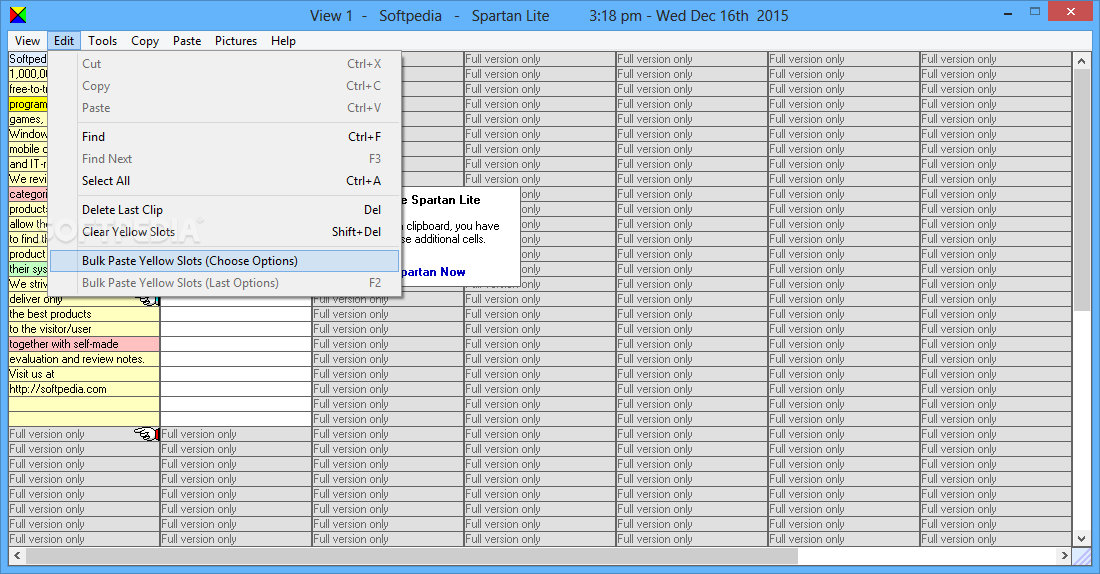
Task: Choose Bulk Paste Yellow Slots (Last Options)
Action: tap(224, 283)
